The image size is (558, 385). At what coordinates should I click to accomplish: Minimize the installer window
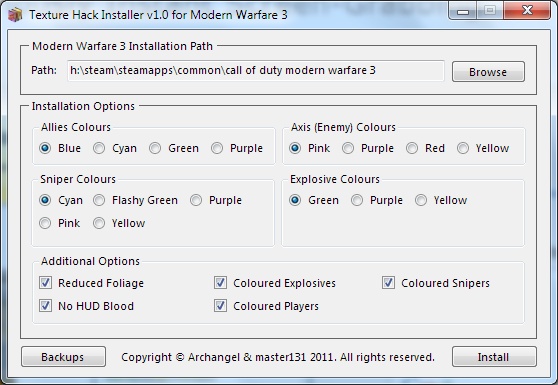(x=463, y=11)
